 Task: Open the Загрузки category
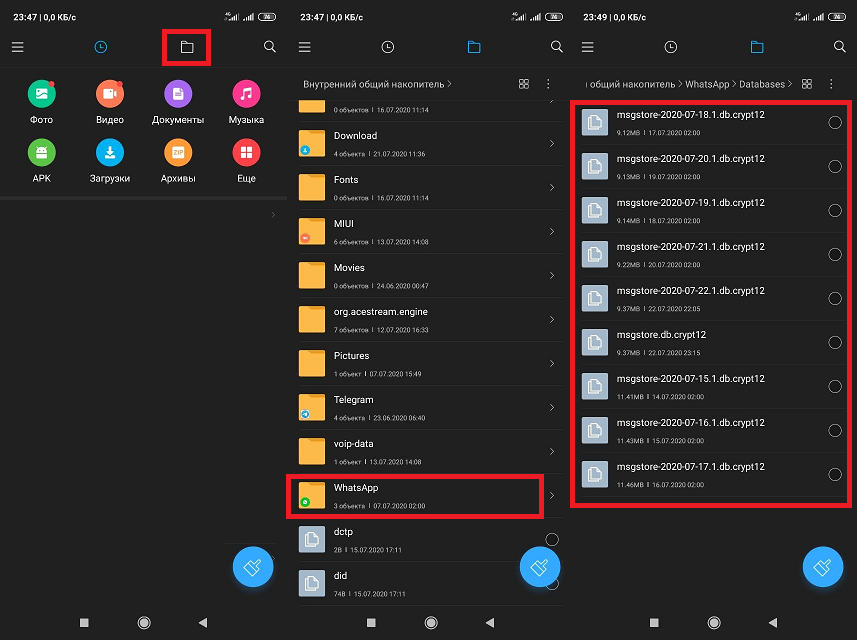tap(110, 153)
